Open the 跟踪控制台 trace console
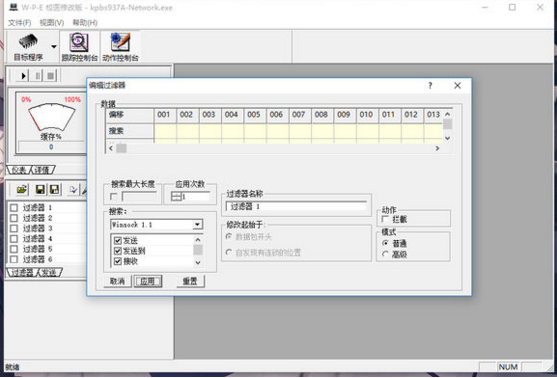Image resolution: width=557 pixels, height=378 pixels. click(x=79, y=47)
